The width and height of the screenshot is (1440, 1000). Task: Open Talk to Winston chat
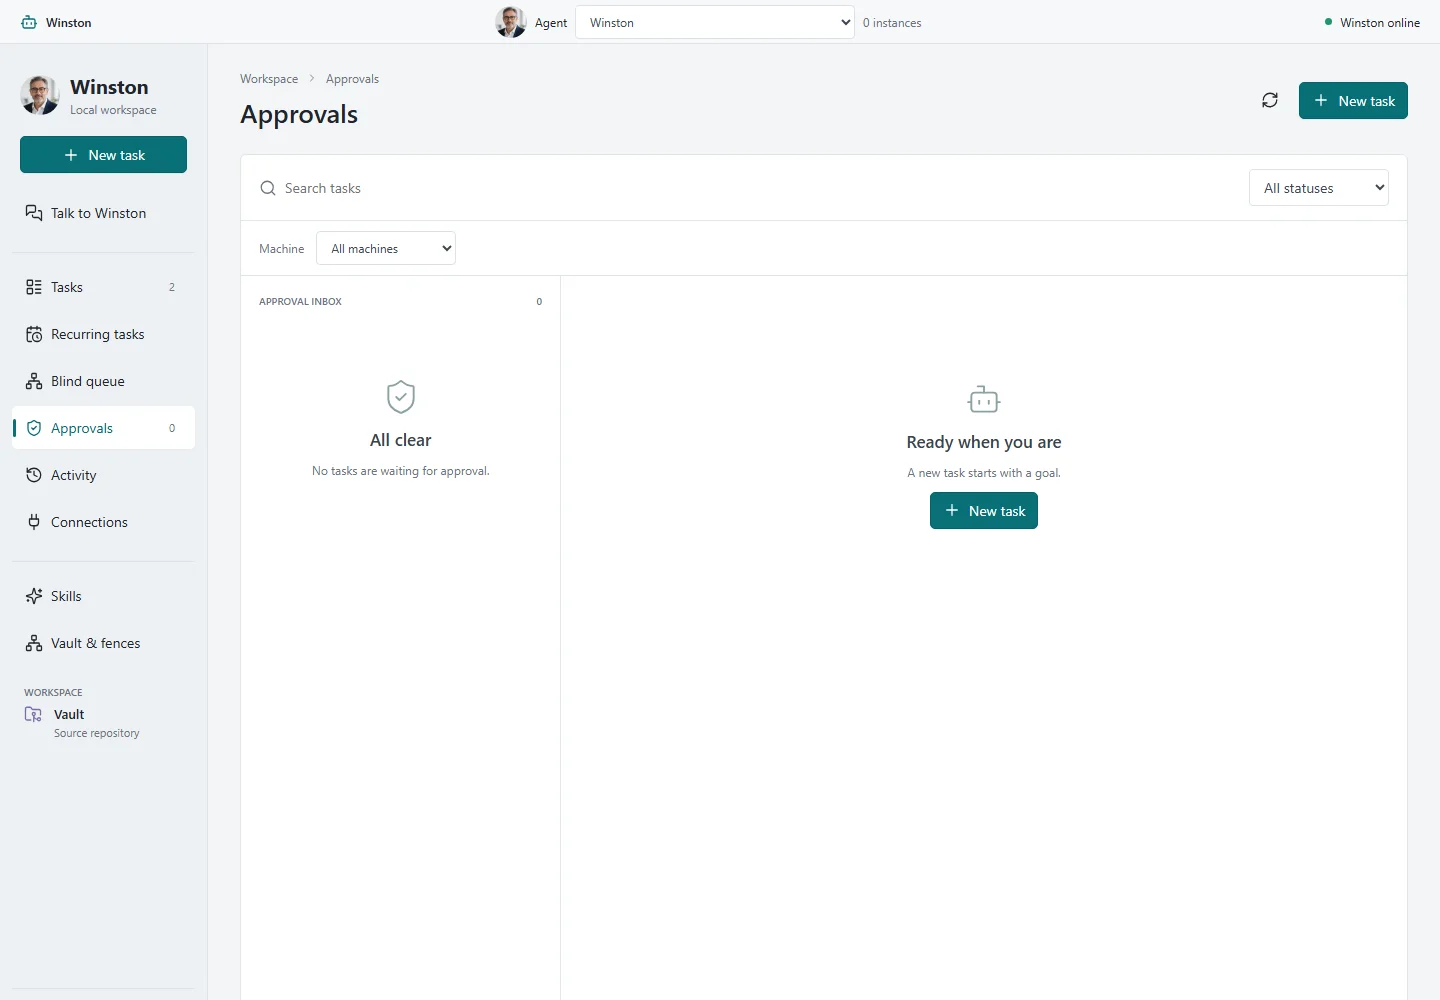103,213
